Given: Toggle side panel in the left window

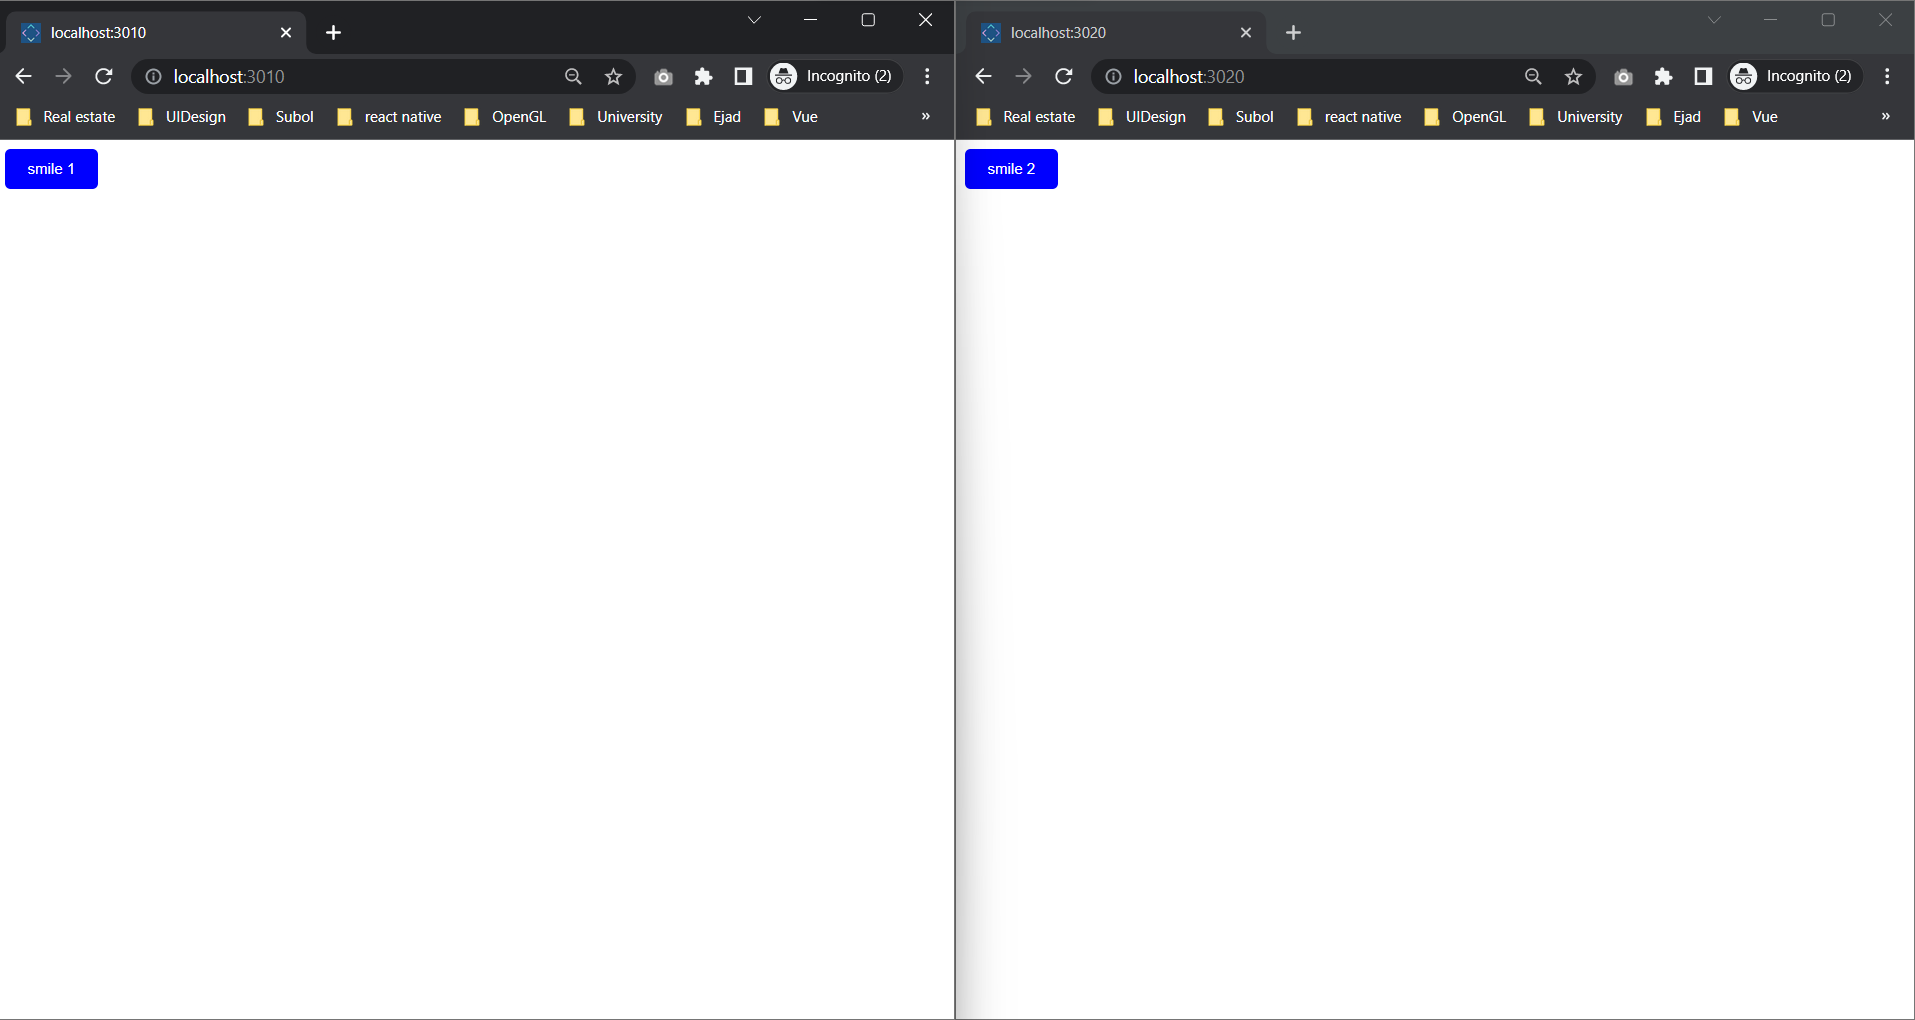Looking at the screenshot, I should 743,77.
